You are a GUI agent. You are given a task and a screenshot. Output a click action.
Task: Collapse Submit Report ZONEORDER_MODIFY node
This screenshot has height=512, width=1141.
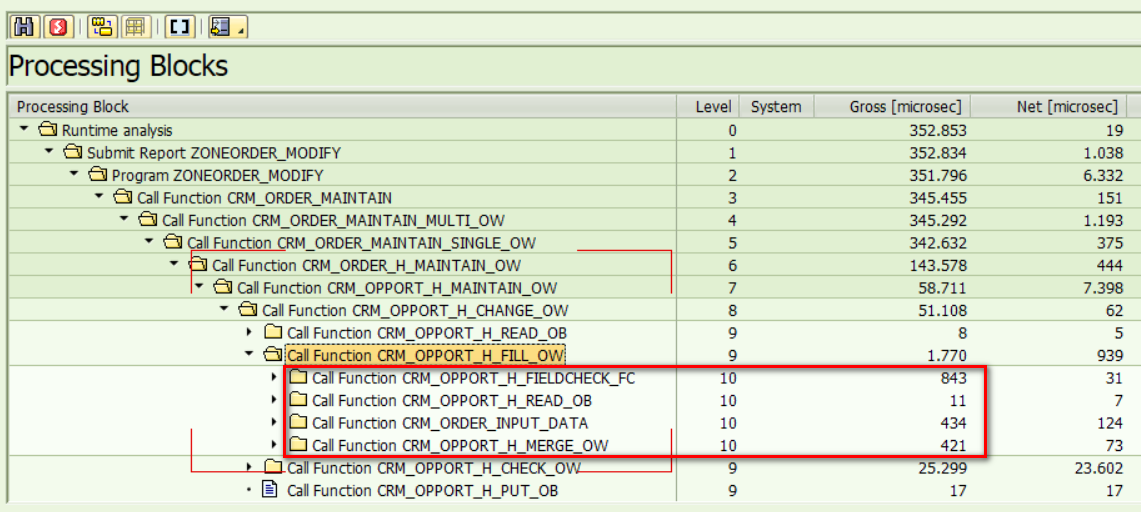coord(49,153)
